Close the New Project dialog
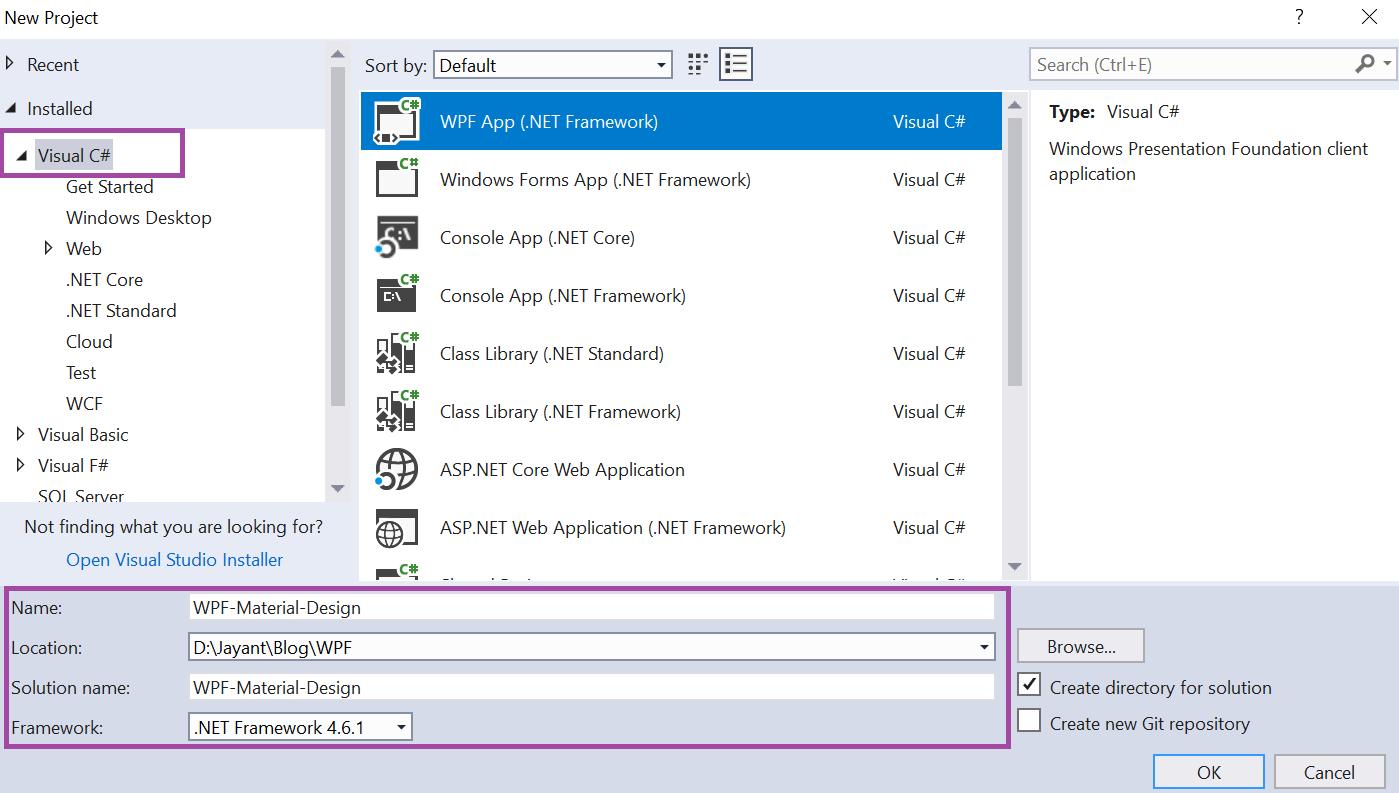This screenshot has width=1399, height=793. (1369, 18)
